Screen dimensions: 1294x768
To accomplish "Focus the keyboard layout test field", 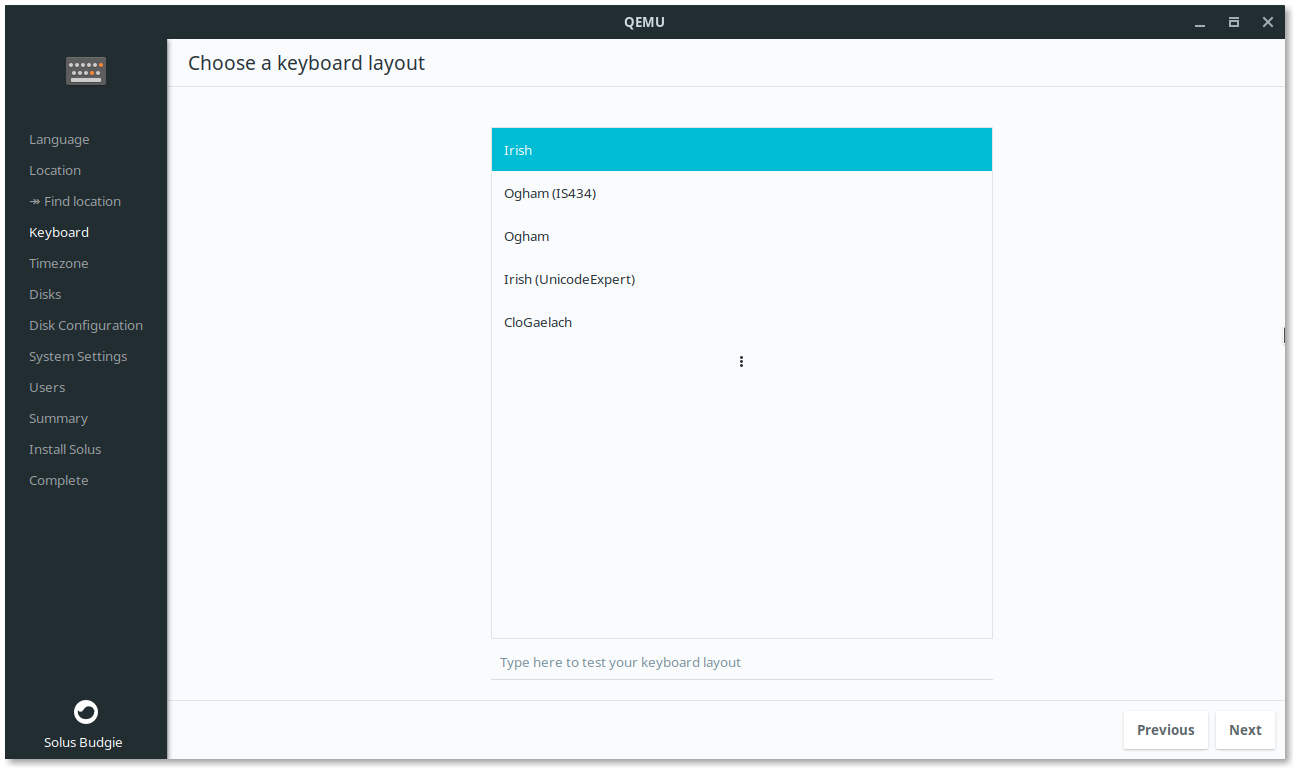I will pyautogui.click(x=742, y=662).
